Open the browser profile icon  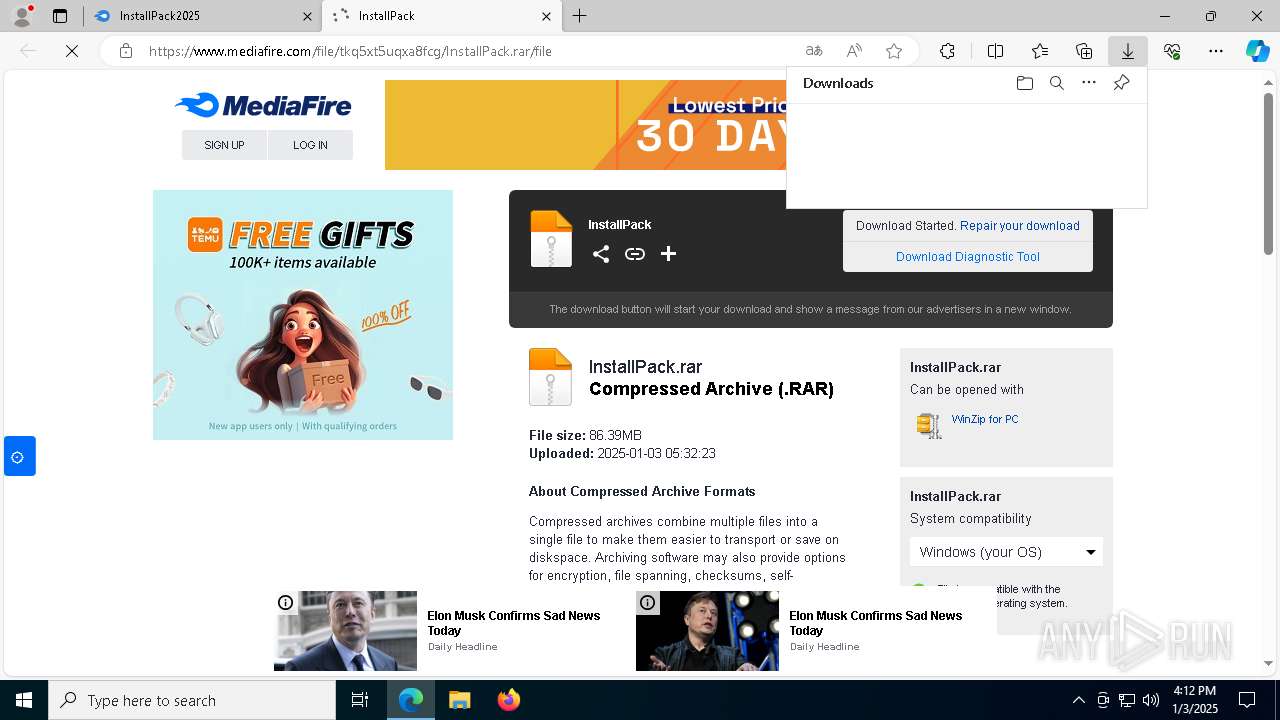[22, 16]
